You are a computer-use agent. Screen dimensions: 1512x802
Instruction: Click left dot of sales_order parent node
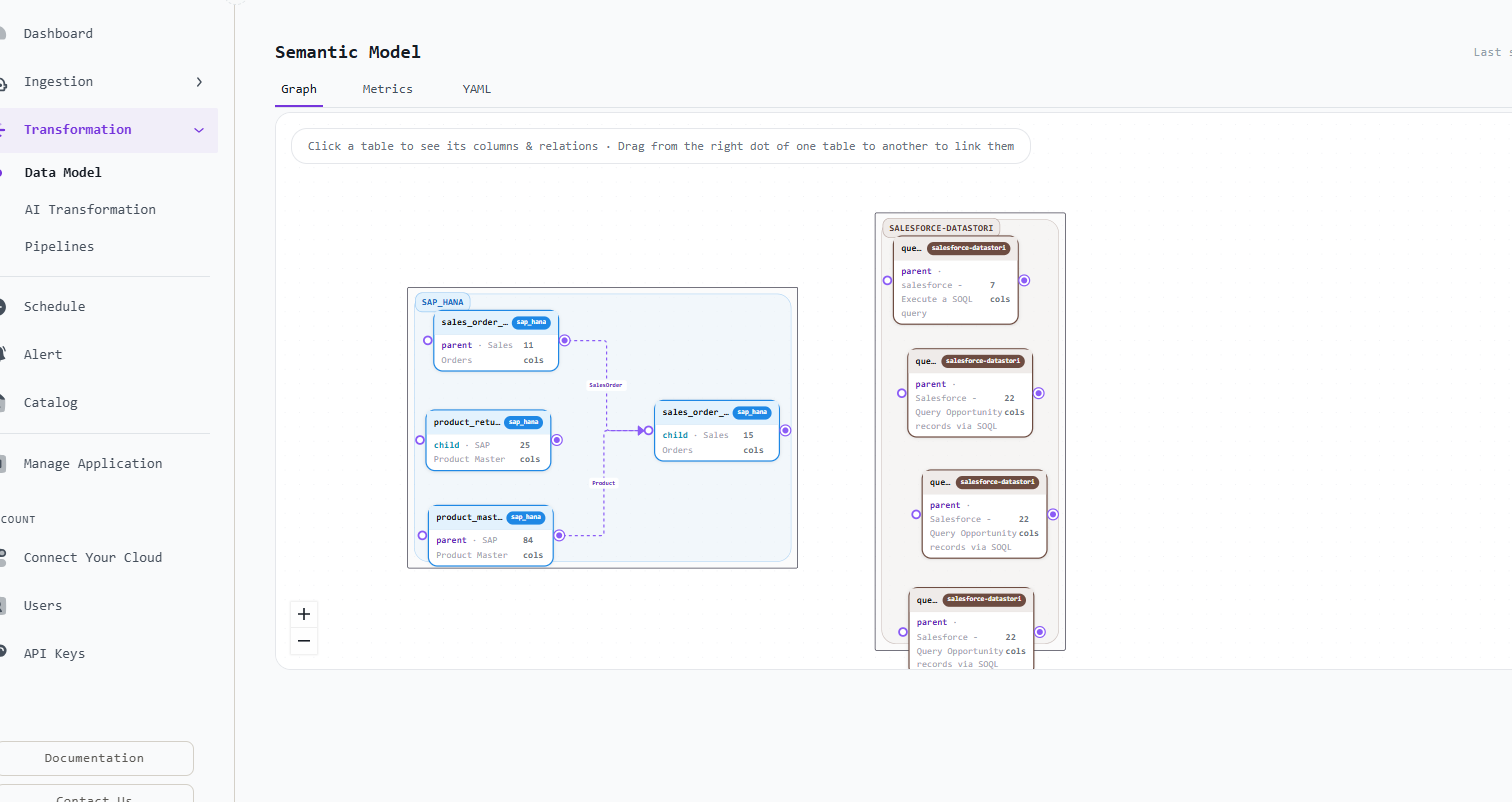click(x=428, y=340)
